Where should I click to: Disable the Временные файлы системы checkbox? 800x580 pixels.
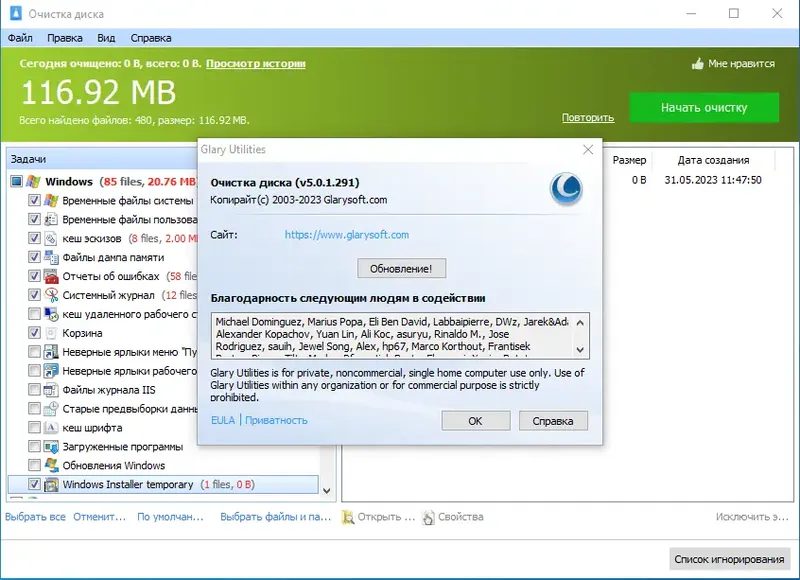(x=33, y=199)
